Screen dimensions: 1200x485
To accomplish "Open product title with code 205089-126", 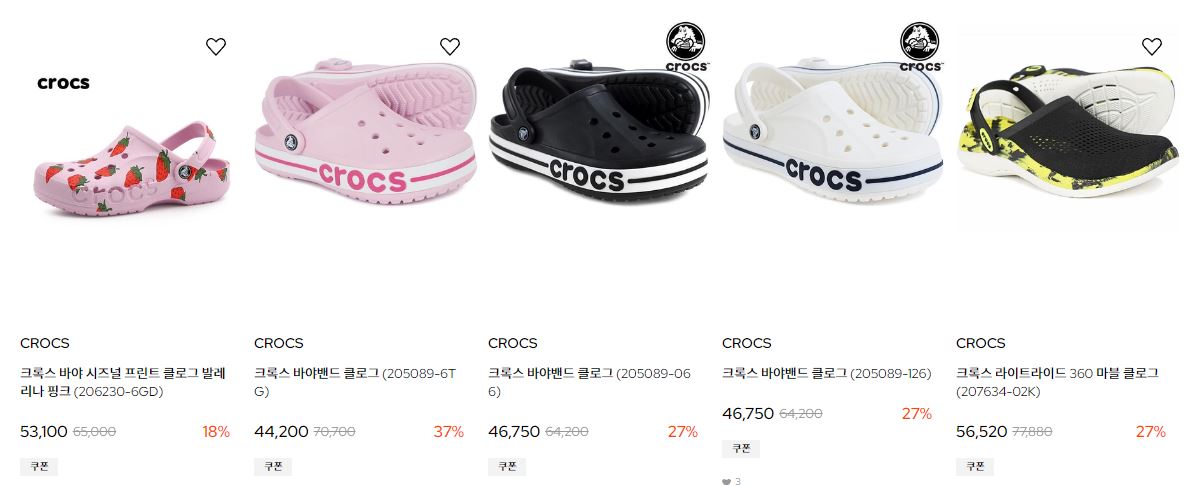I will point(826,373).
